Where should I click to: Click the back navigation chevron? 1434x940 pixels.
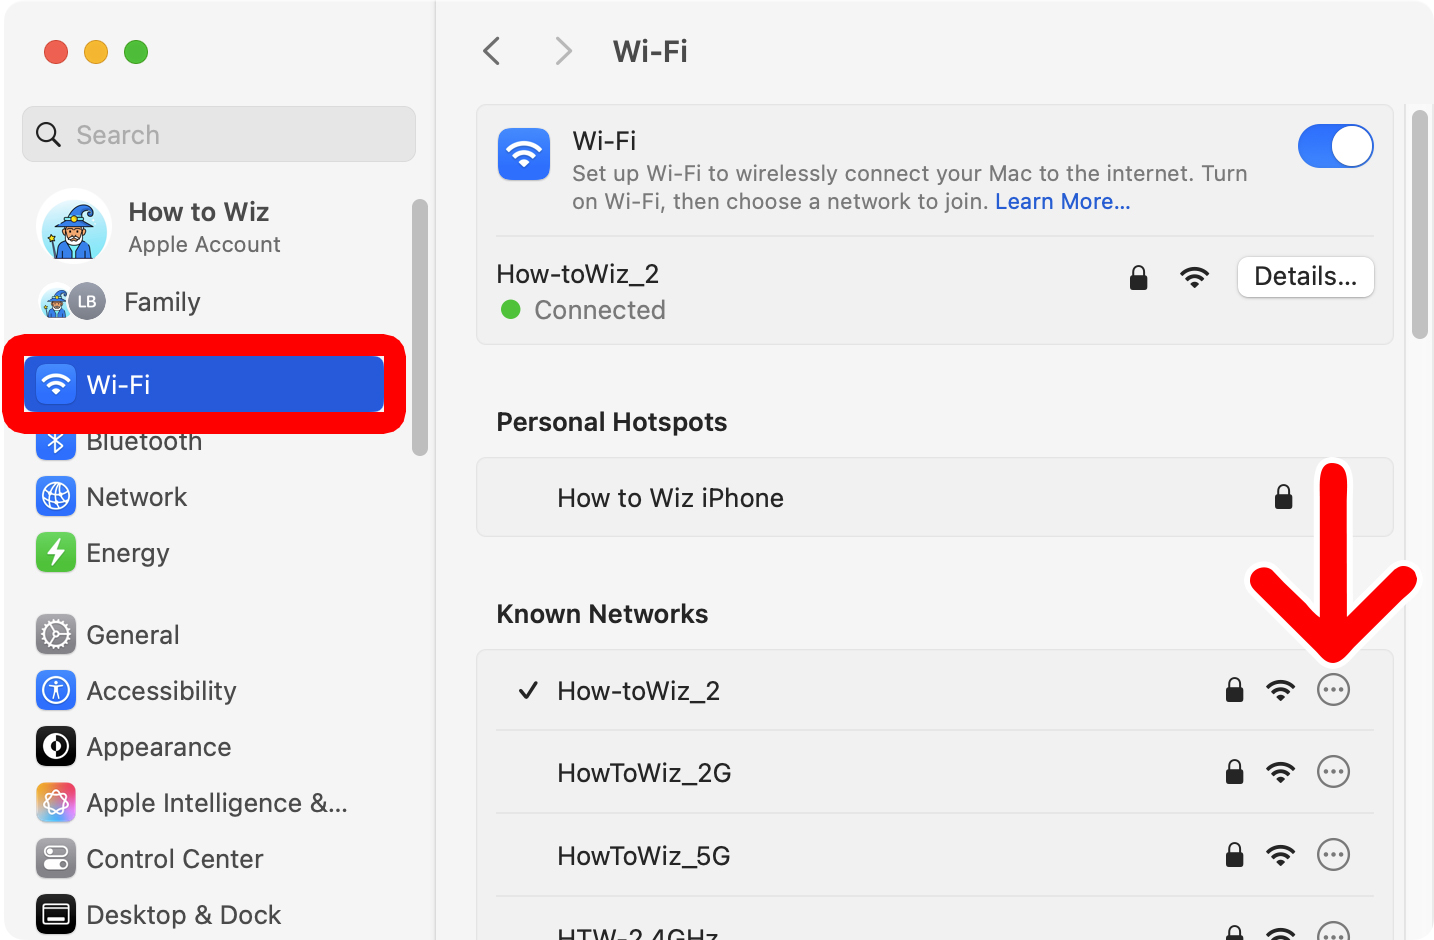491,51
